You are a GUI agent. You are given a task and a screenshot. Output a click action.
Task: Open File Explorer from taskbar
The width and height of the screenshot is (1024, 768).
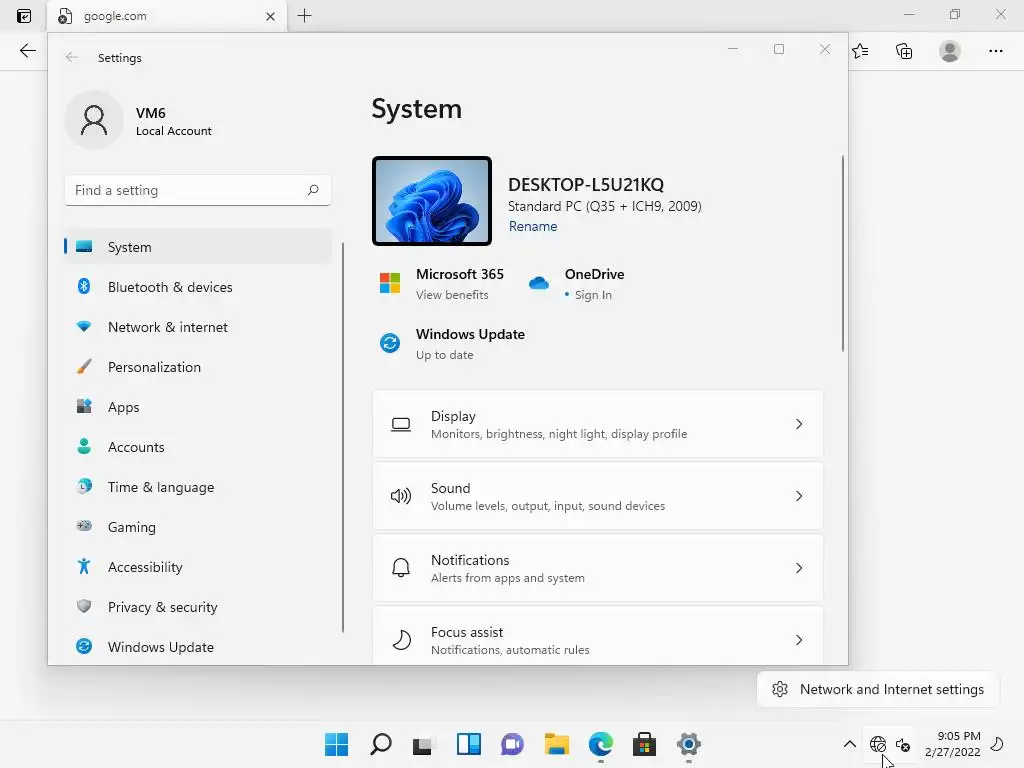(557, 744)
